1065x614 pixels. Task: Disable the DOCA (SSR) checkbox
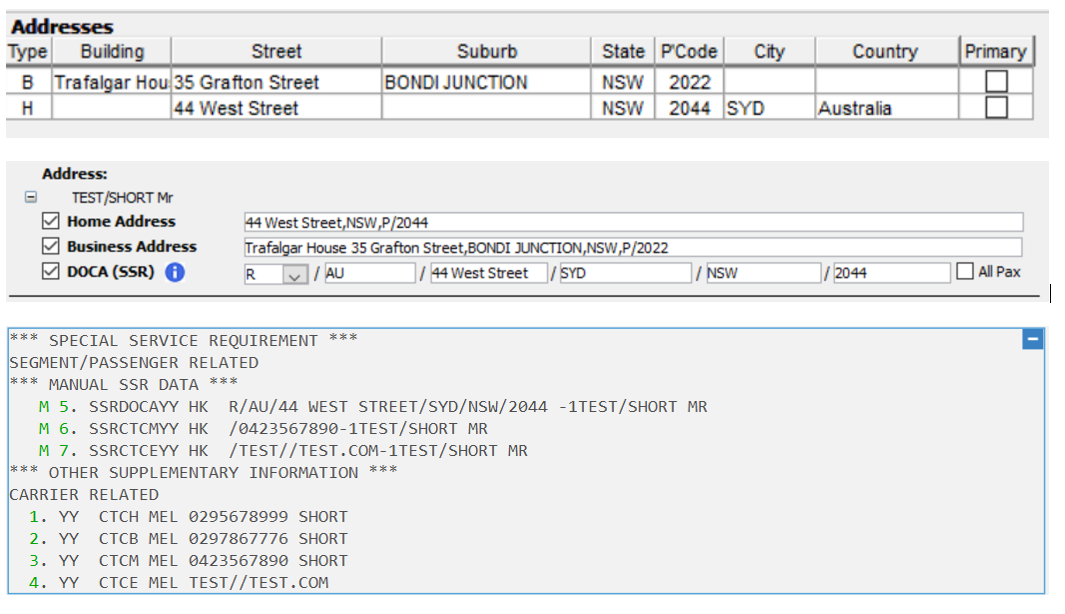[50, 271]
